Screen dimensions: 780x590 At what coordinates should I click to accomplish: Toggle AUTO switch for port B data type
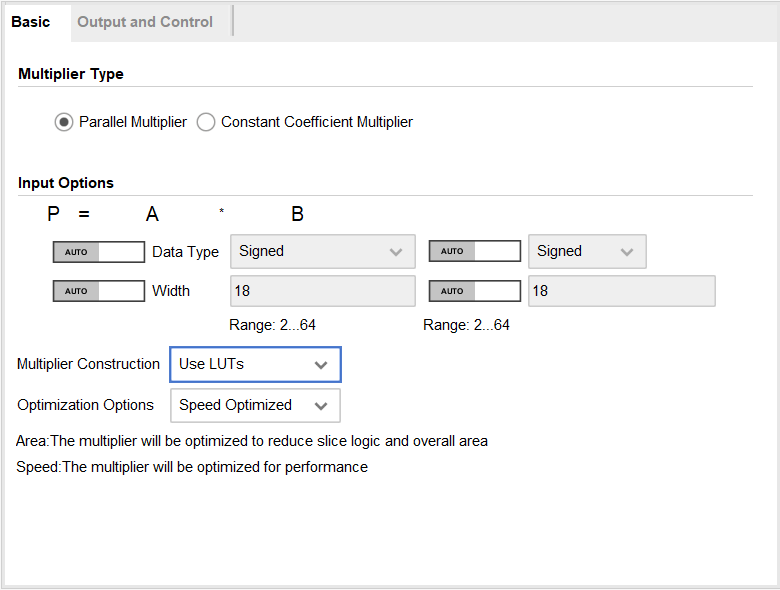[x=475, y=251]
